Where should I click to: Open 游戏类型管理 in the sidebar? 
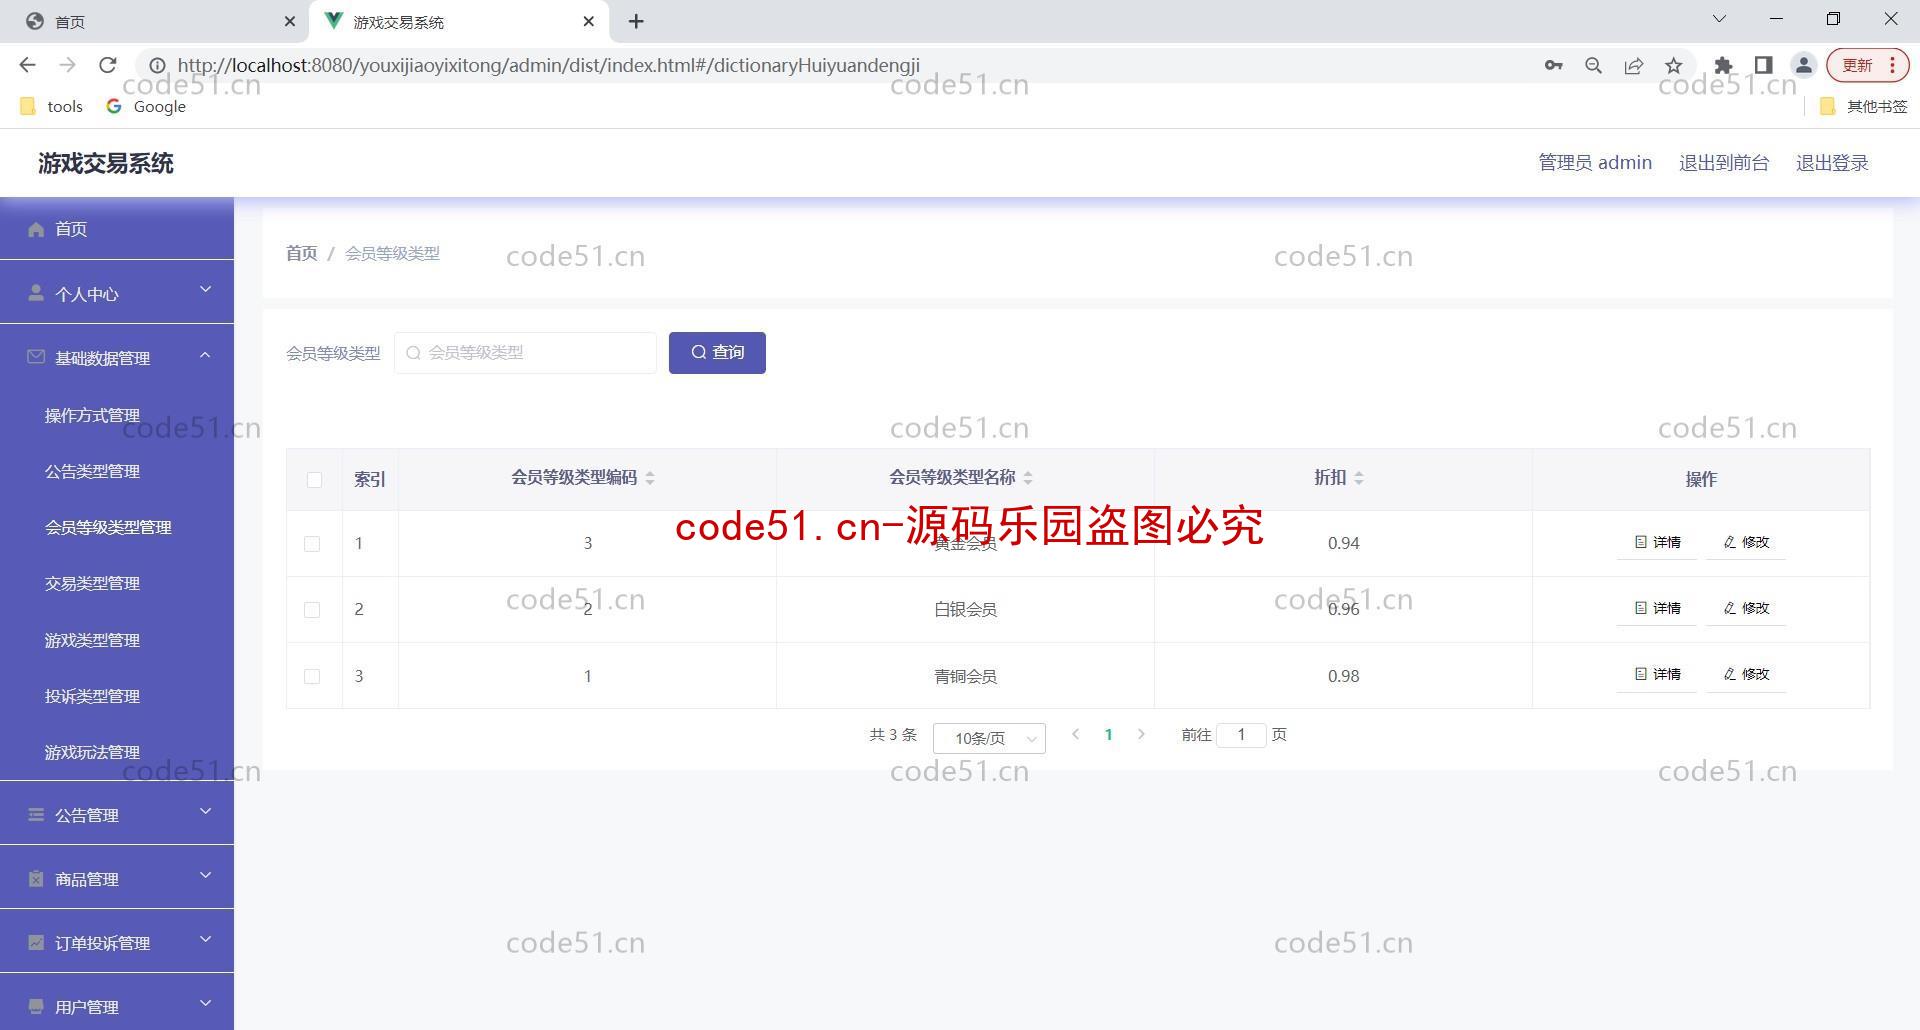(x=92, y=640)
